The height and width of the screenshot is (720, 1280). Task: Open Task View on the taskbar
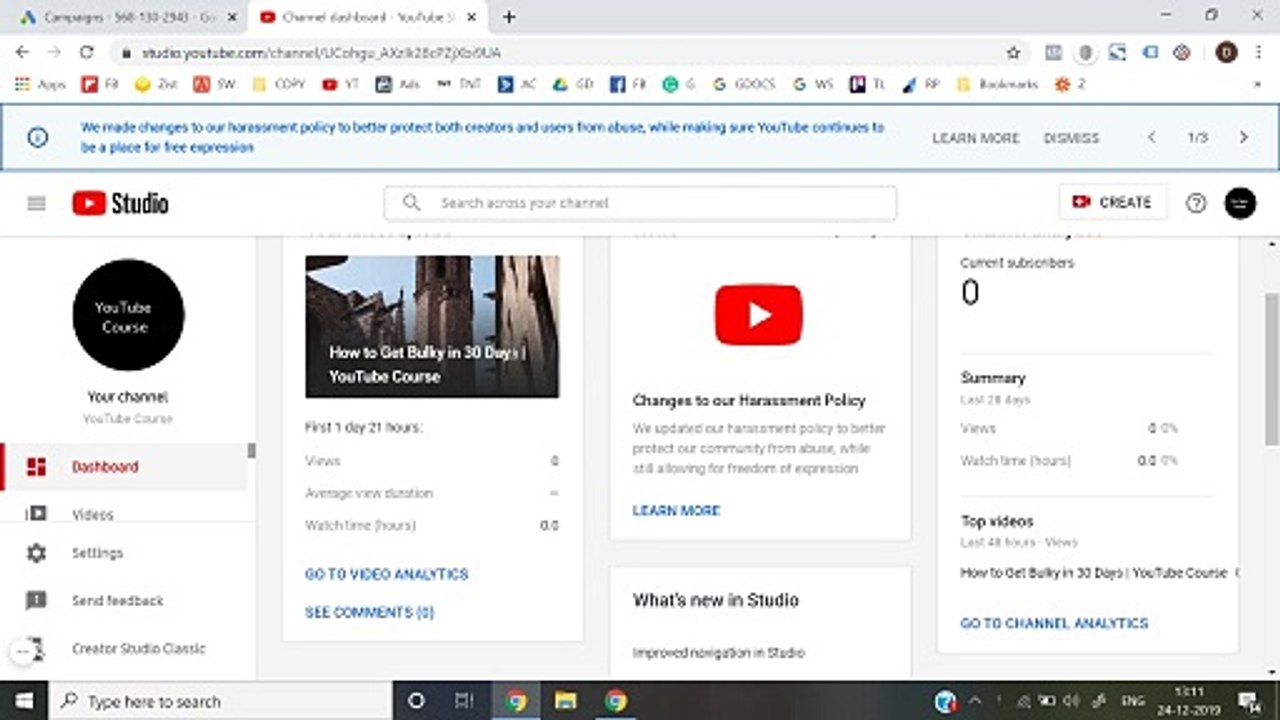[464, 701]
